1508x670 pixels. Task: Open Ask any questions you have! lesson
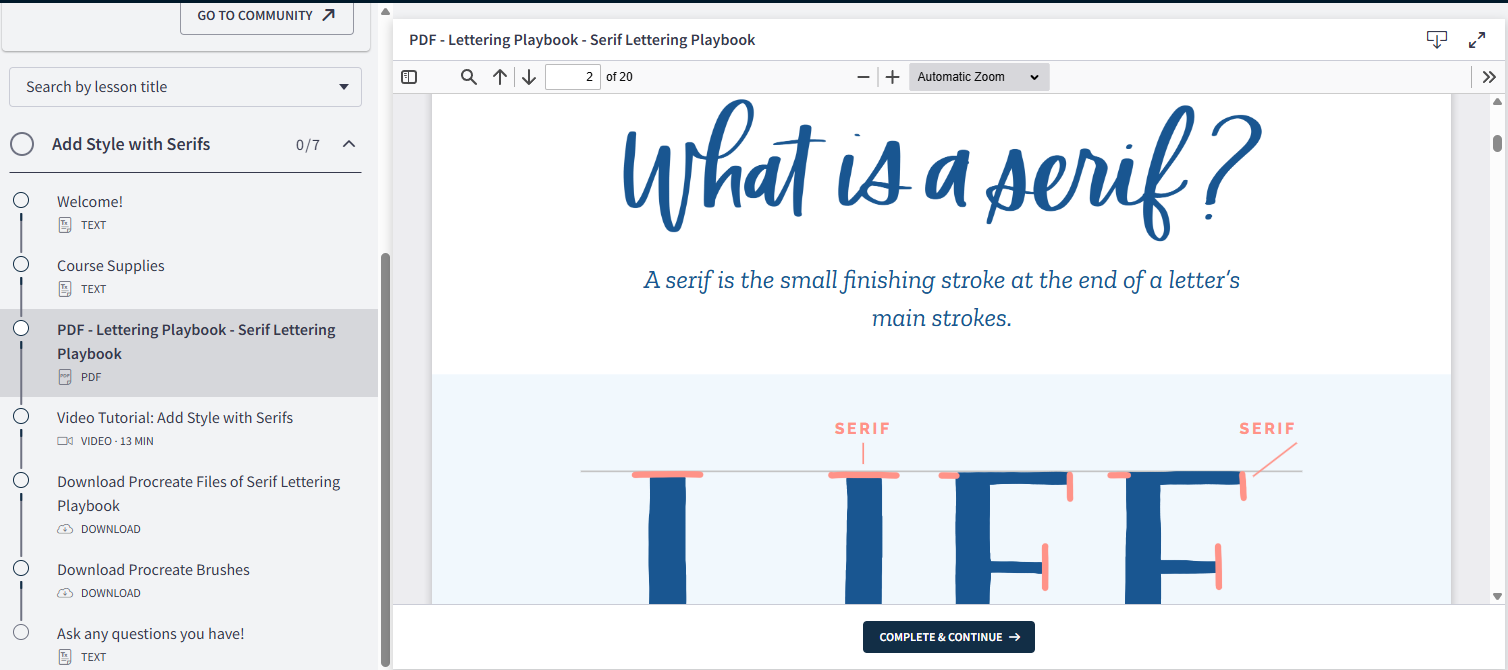point(150,633)
